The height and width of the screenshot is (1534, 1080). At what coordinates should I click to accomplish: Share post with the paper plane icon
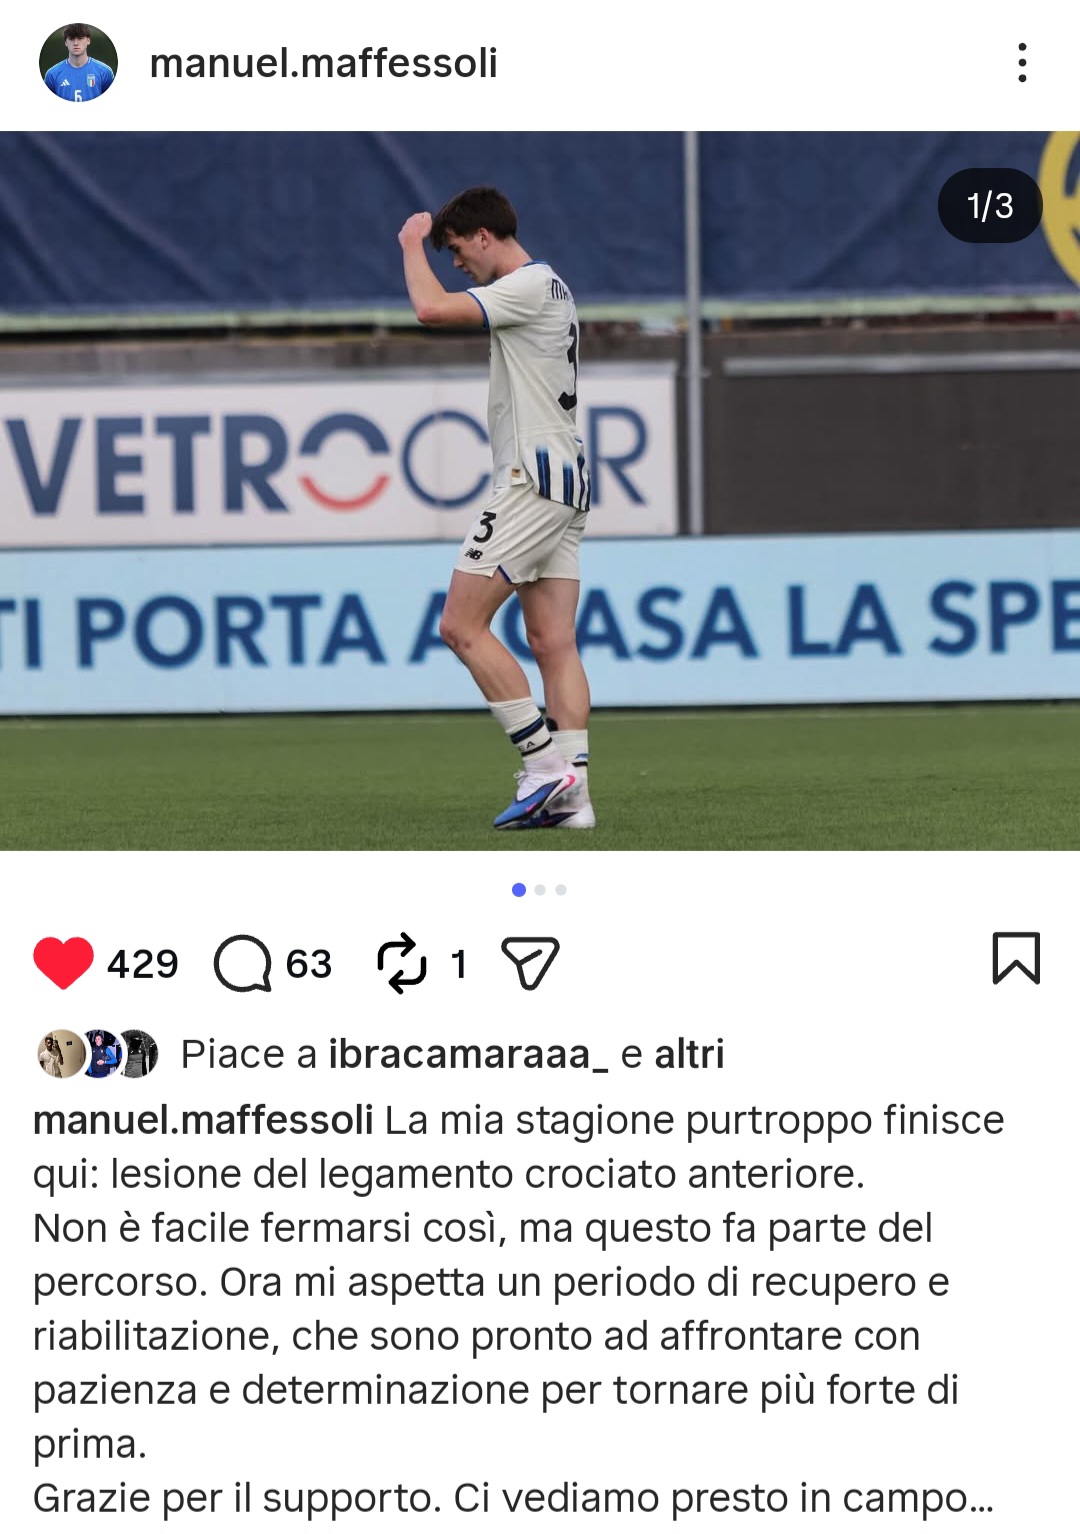click(x=530, y=963)
